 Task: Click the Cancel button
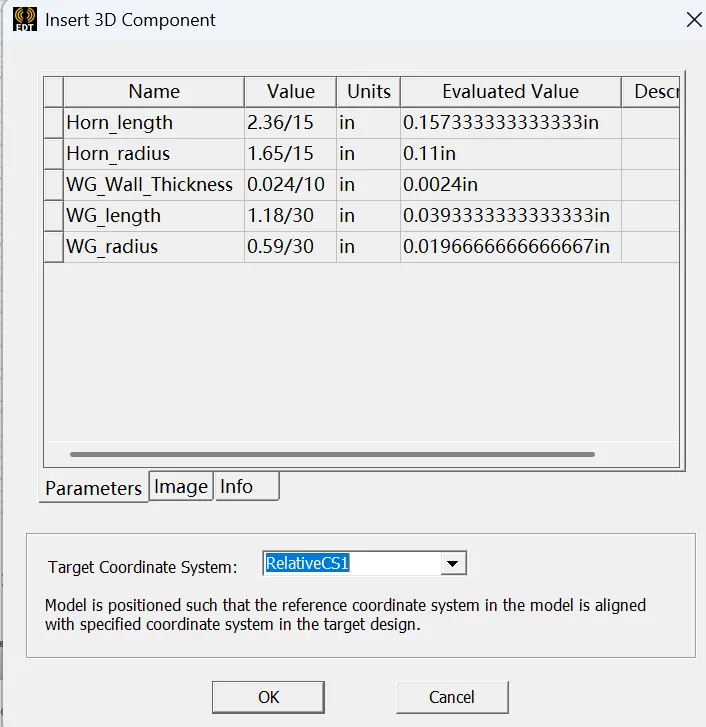click(x=452, y=697)
